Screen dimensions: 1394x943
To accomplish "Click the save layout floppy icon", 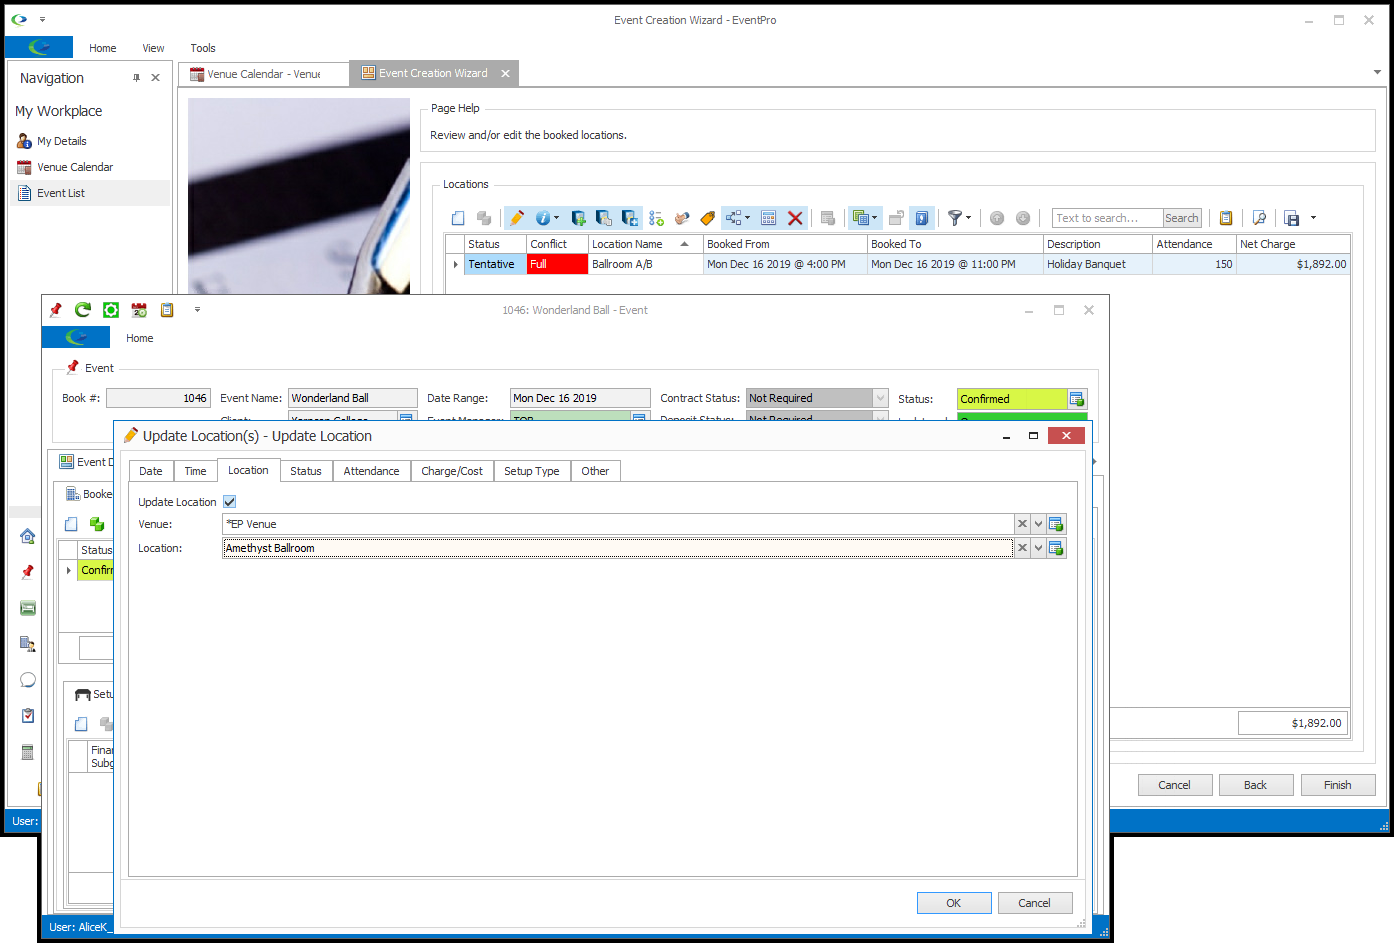I will pos(1292,218).
